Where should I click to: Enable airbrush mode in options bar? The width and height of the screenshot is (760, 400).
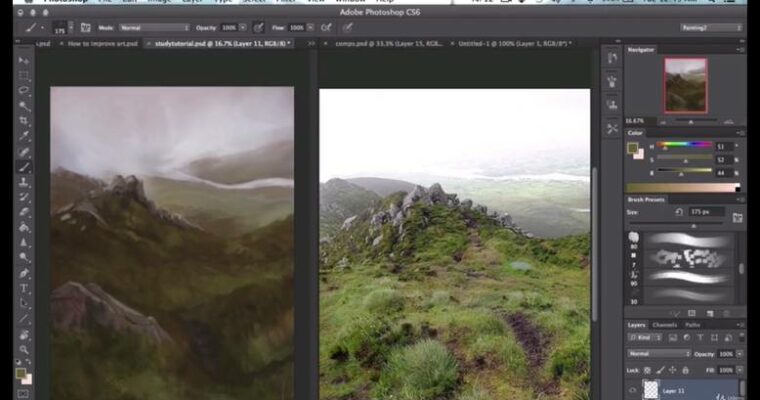326,28
